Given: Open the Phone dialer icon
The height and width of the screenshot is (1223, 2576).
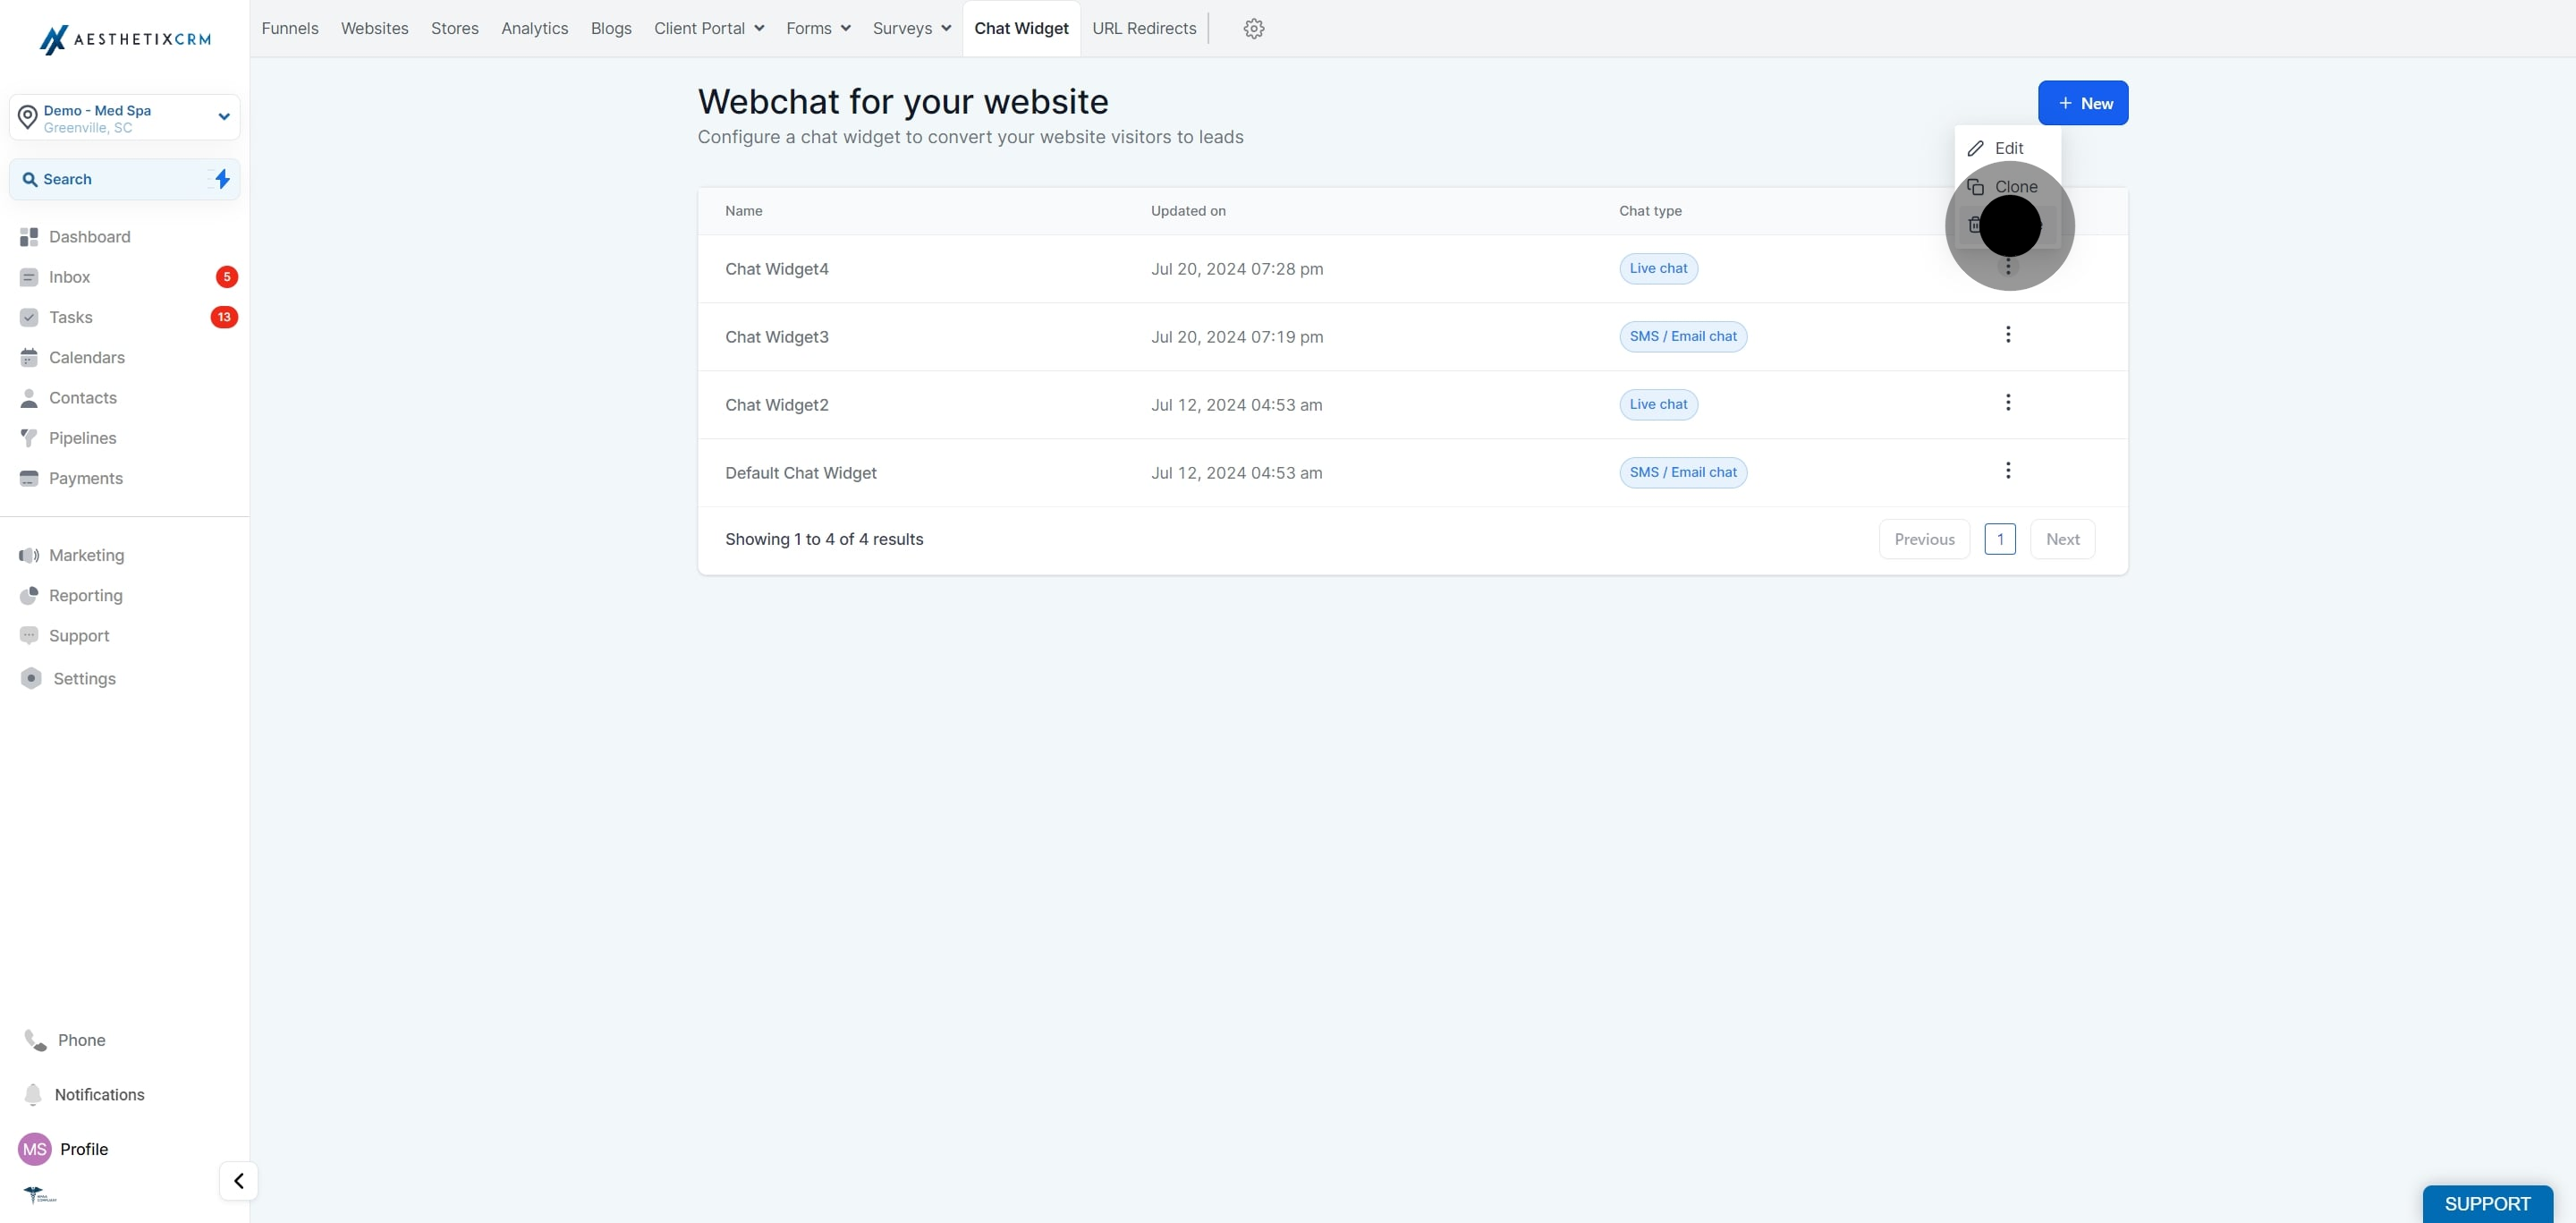Looking at the screenshot, I should pyautogui.click(x=35, y=1040).
